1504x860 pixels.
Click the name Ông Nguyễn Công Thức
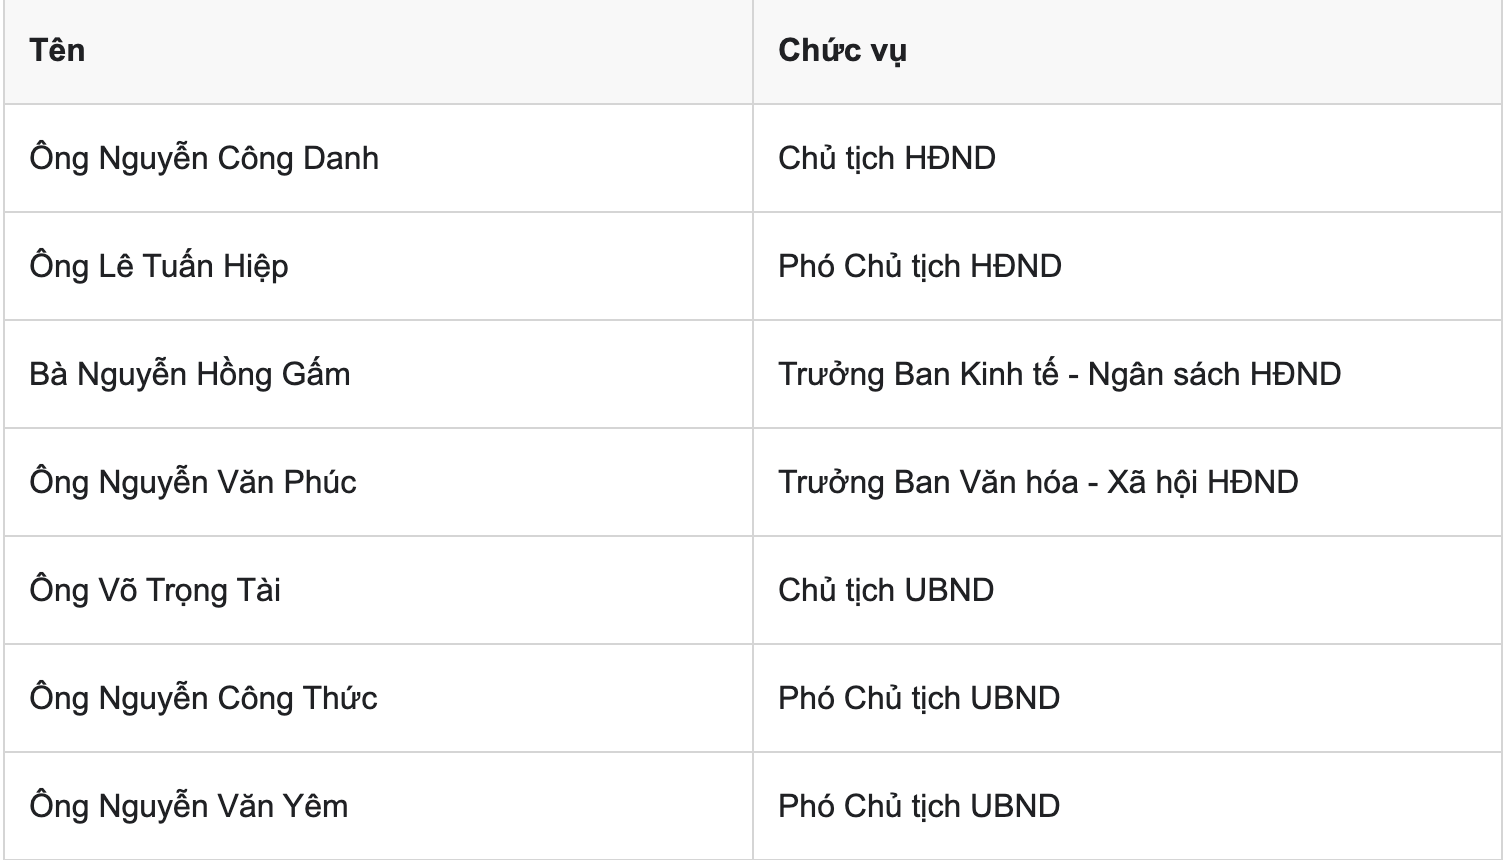click(204, 699)
